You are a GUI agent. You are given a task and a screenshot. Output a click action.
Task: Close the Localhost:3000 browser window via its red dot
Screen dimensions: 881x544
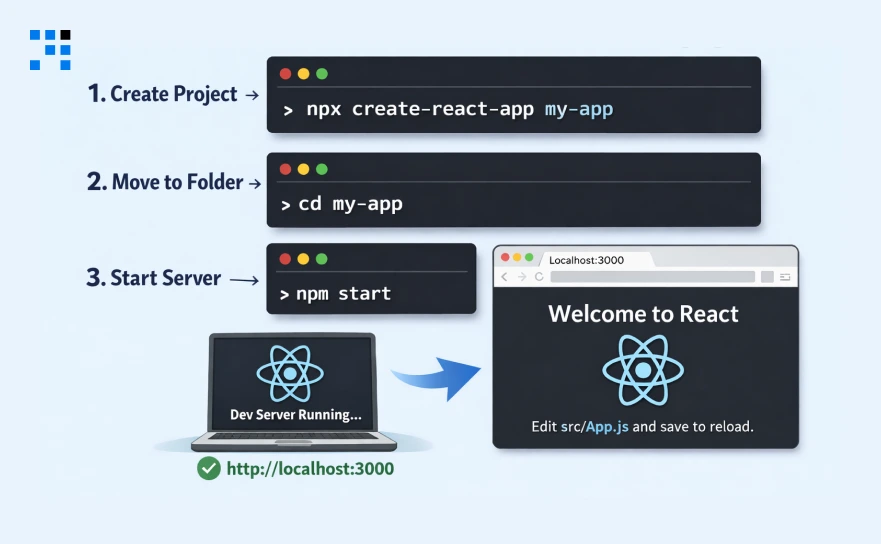[x=505, y=257]
